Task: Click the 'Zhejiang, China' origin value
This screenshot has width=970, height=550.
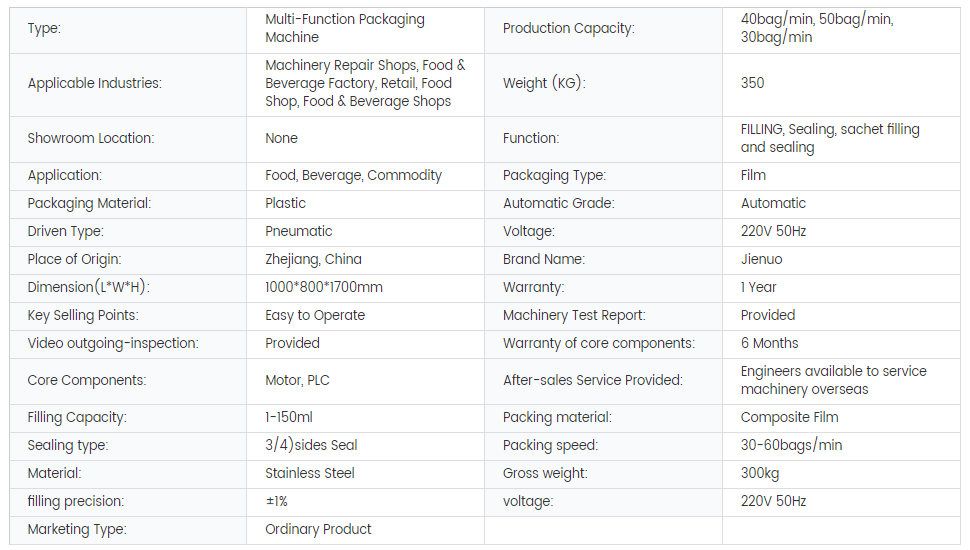Action: coord(313,259)
